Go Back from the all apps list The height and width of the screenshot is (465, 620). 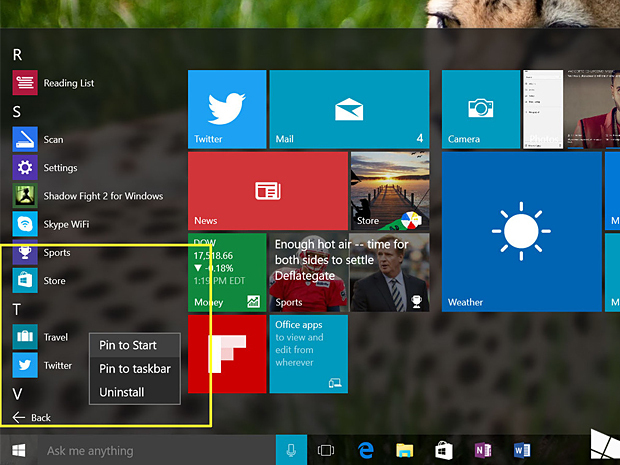point(32,417)
